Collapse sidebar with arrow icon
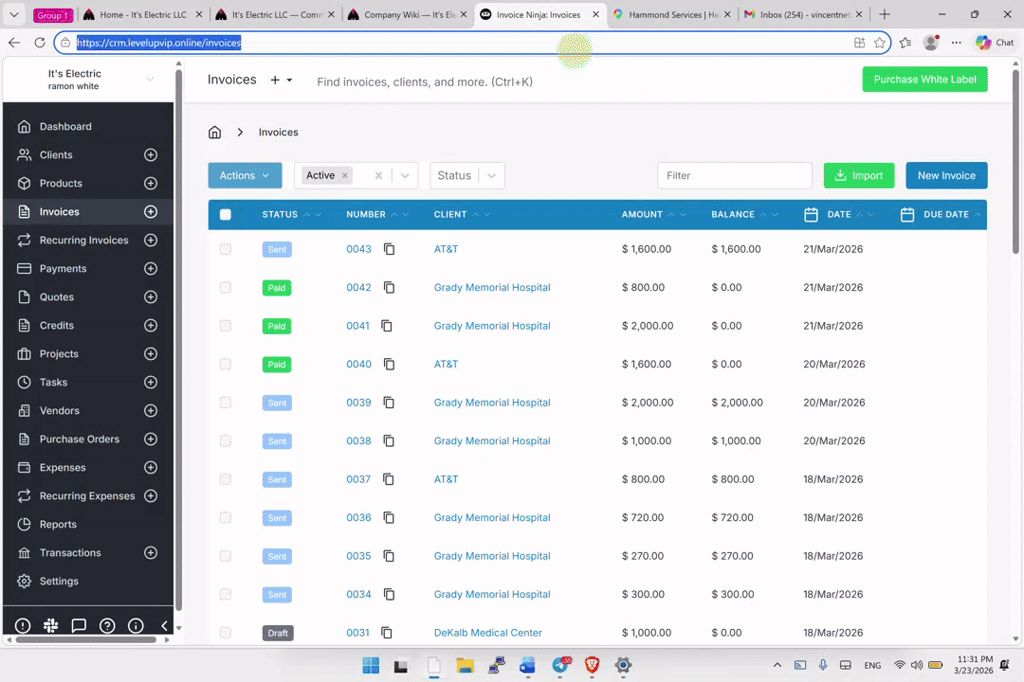Screen dimensions: 1024x682 coord(164,626)
